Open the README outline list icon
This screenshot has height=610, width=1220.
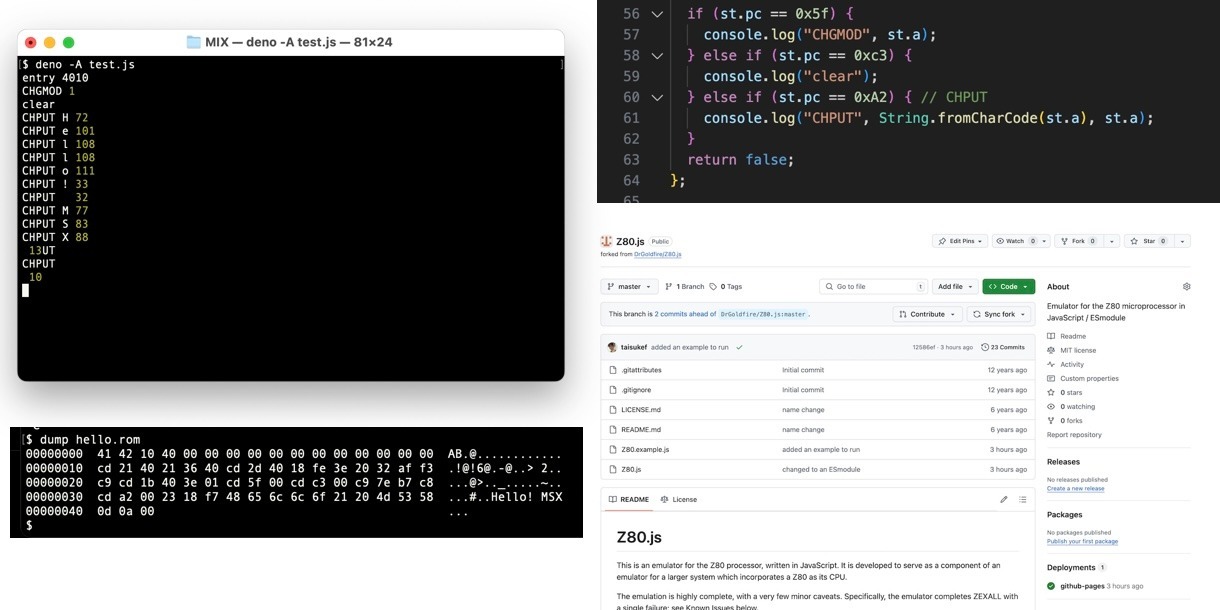click(1023, 499)
